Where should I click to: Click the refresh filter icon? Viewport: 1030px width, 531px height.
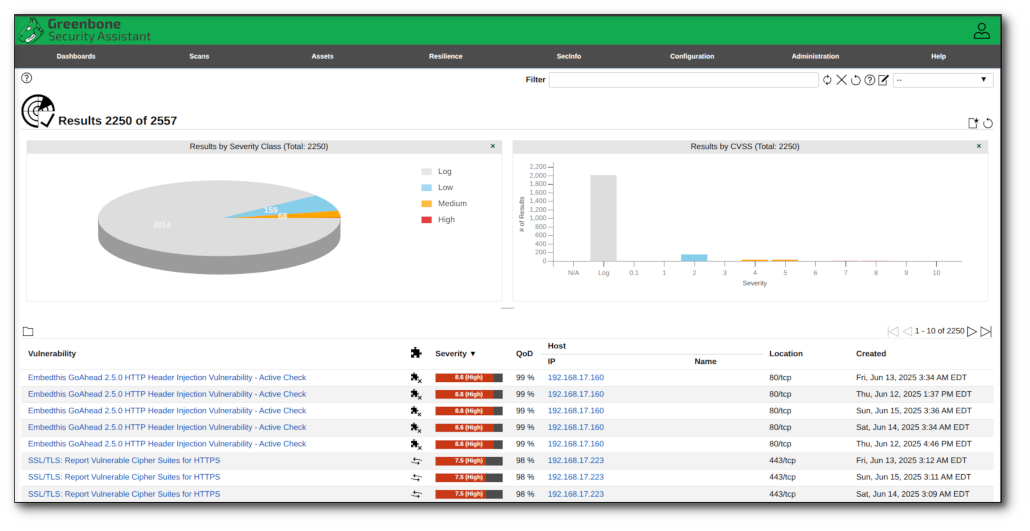click(x=827, y=80)
